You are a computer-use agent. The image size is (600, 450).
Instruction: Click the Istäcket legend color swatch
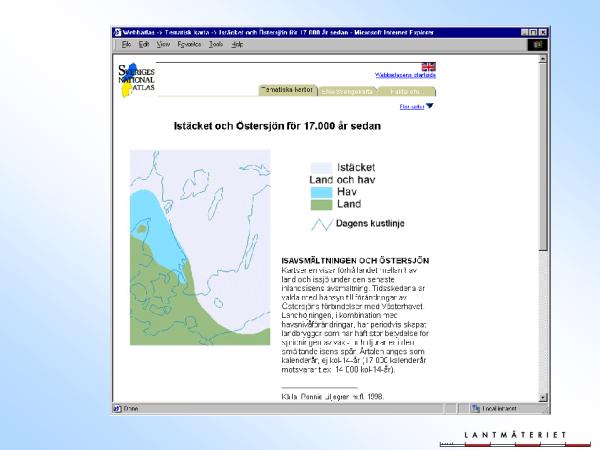320,167
